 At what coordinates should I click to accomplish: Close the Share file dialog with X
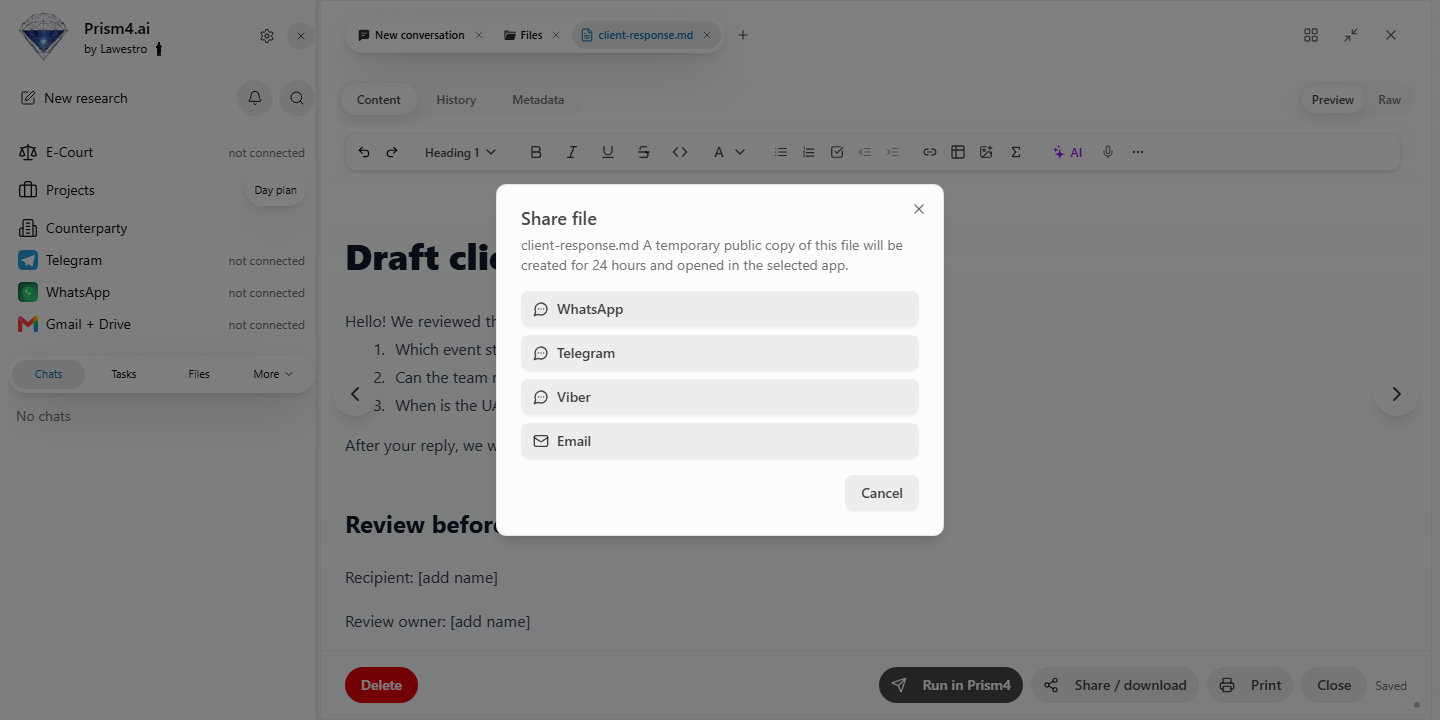(919, 209)
